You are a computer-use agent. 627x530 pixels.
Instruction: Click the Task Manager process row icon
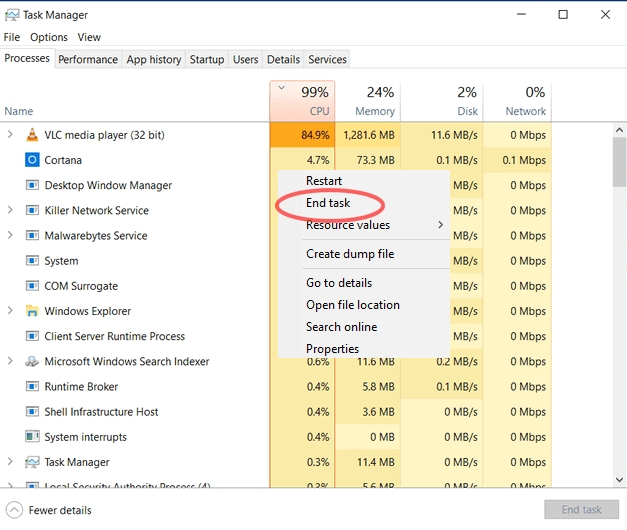32,462
